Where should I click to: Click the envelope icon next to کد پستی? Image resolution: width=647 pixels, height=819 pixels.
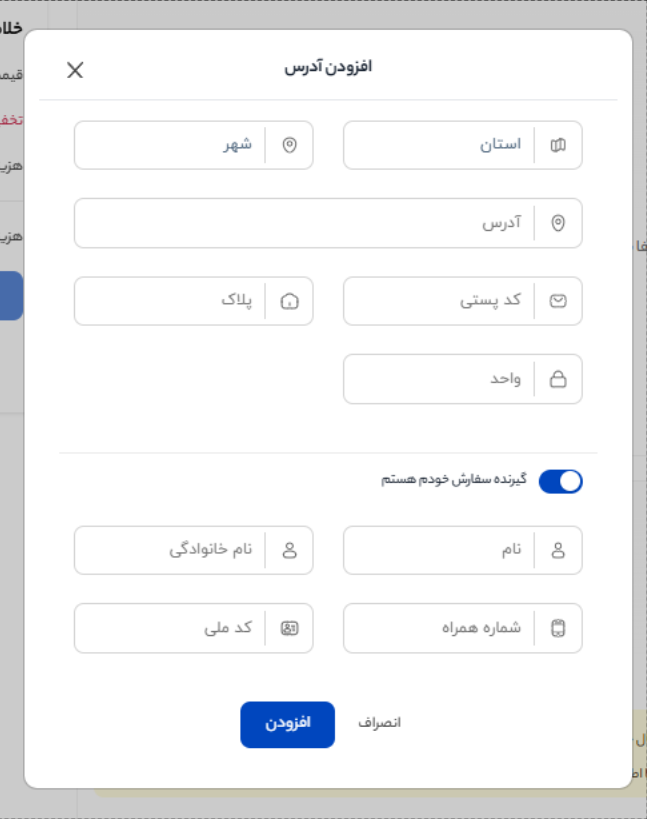point(558,301)
